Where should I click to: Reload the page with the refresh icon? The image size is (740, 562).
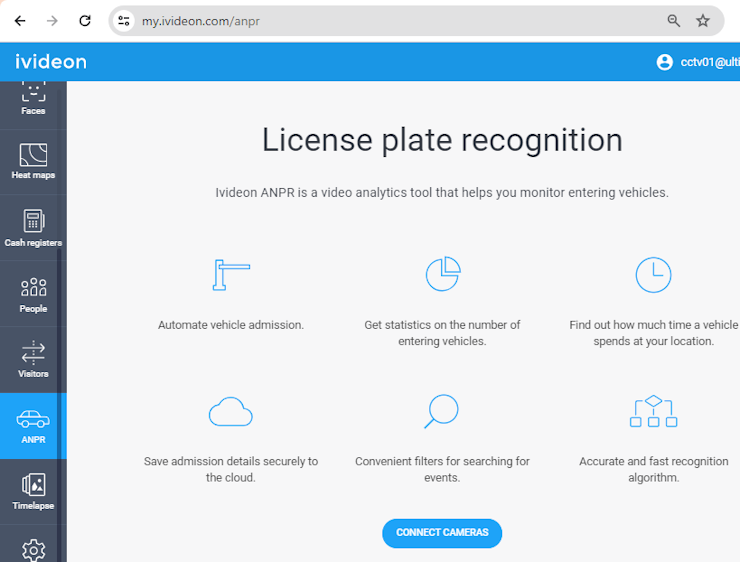85,21
